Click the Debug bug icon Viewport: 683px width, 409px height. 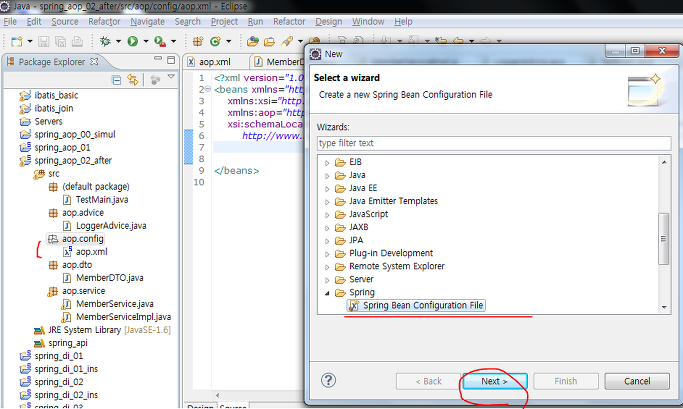[105, 41]
